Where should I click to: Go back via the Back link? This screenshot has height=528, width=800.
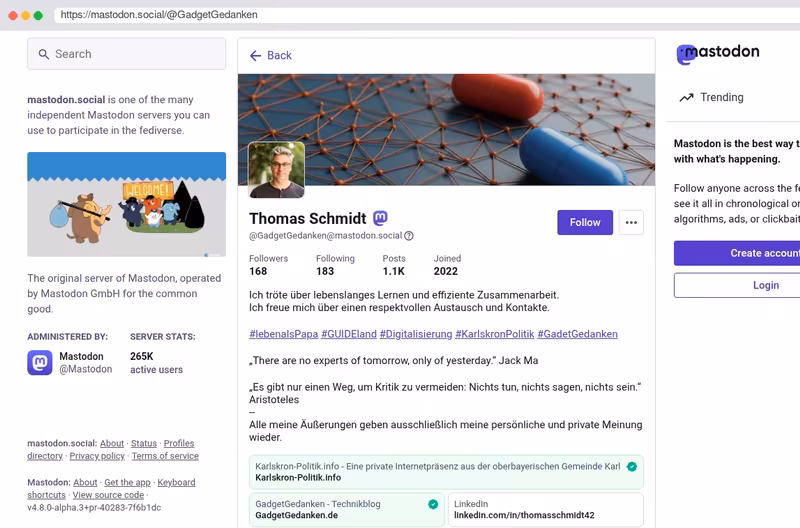(270, 56)
